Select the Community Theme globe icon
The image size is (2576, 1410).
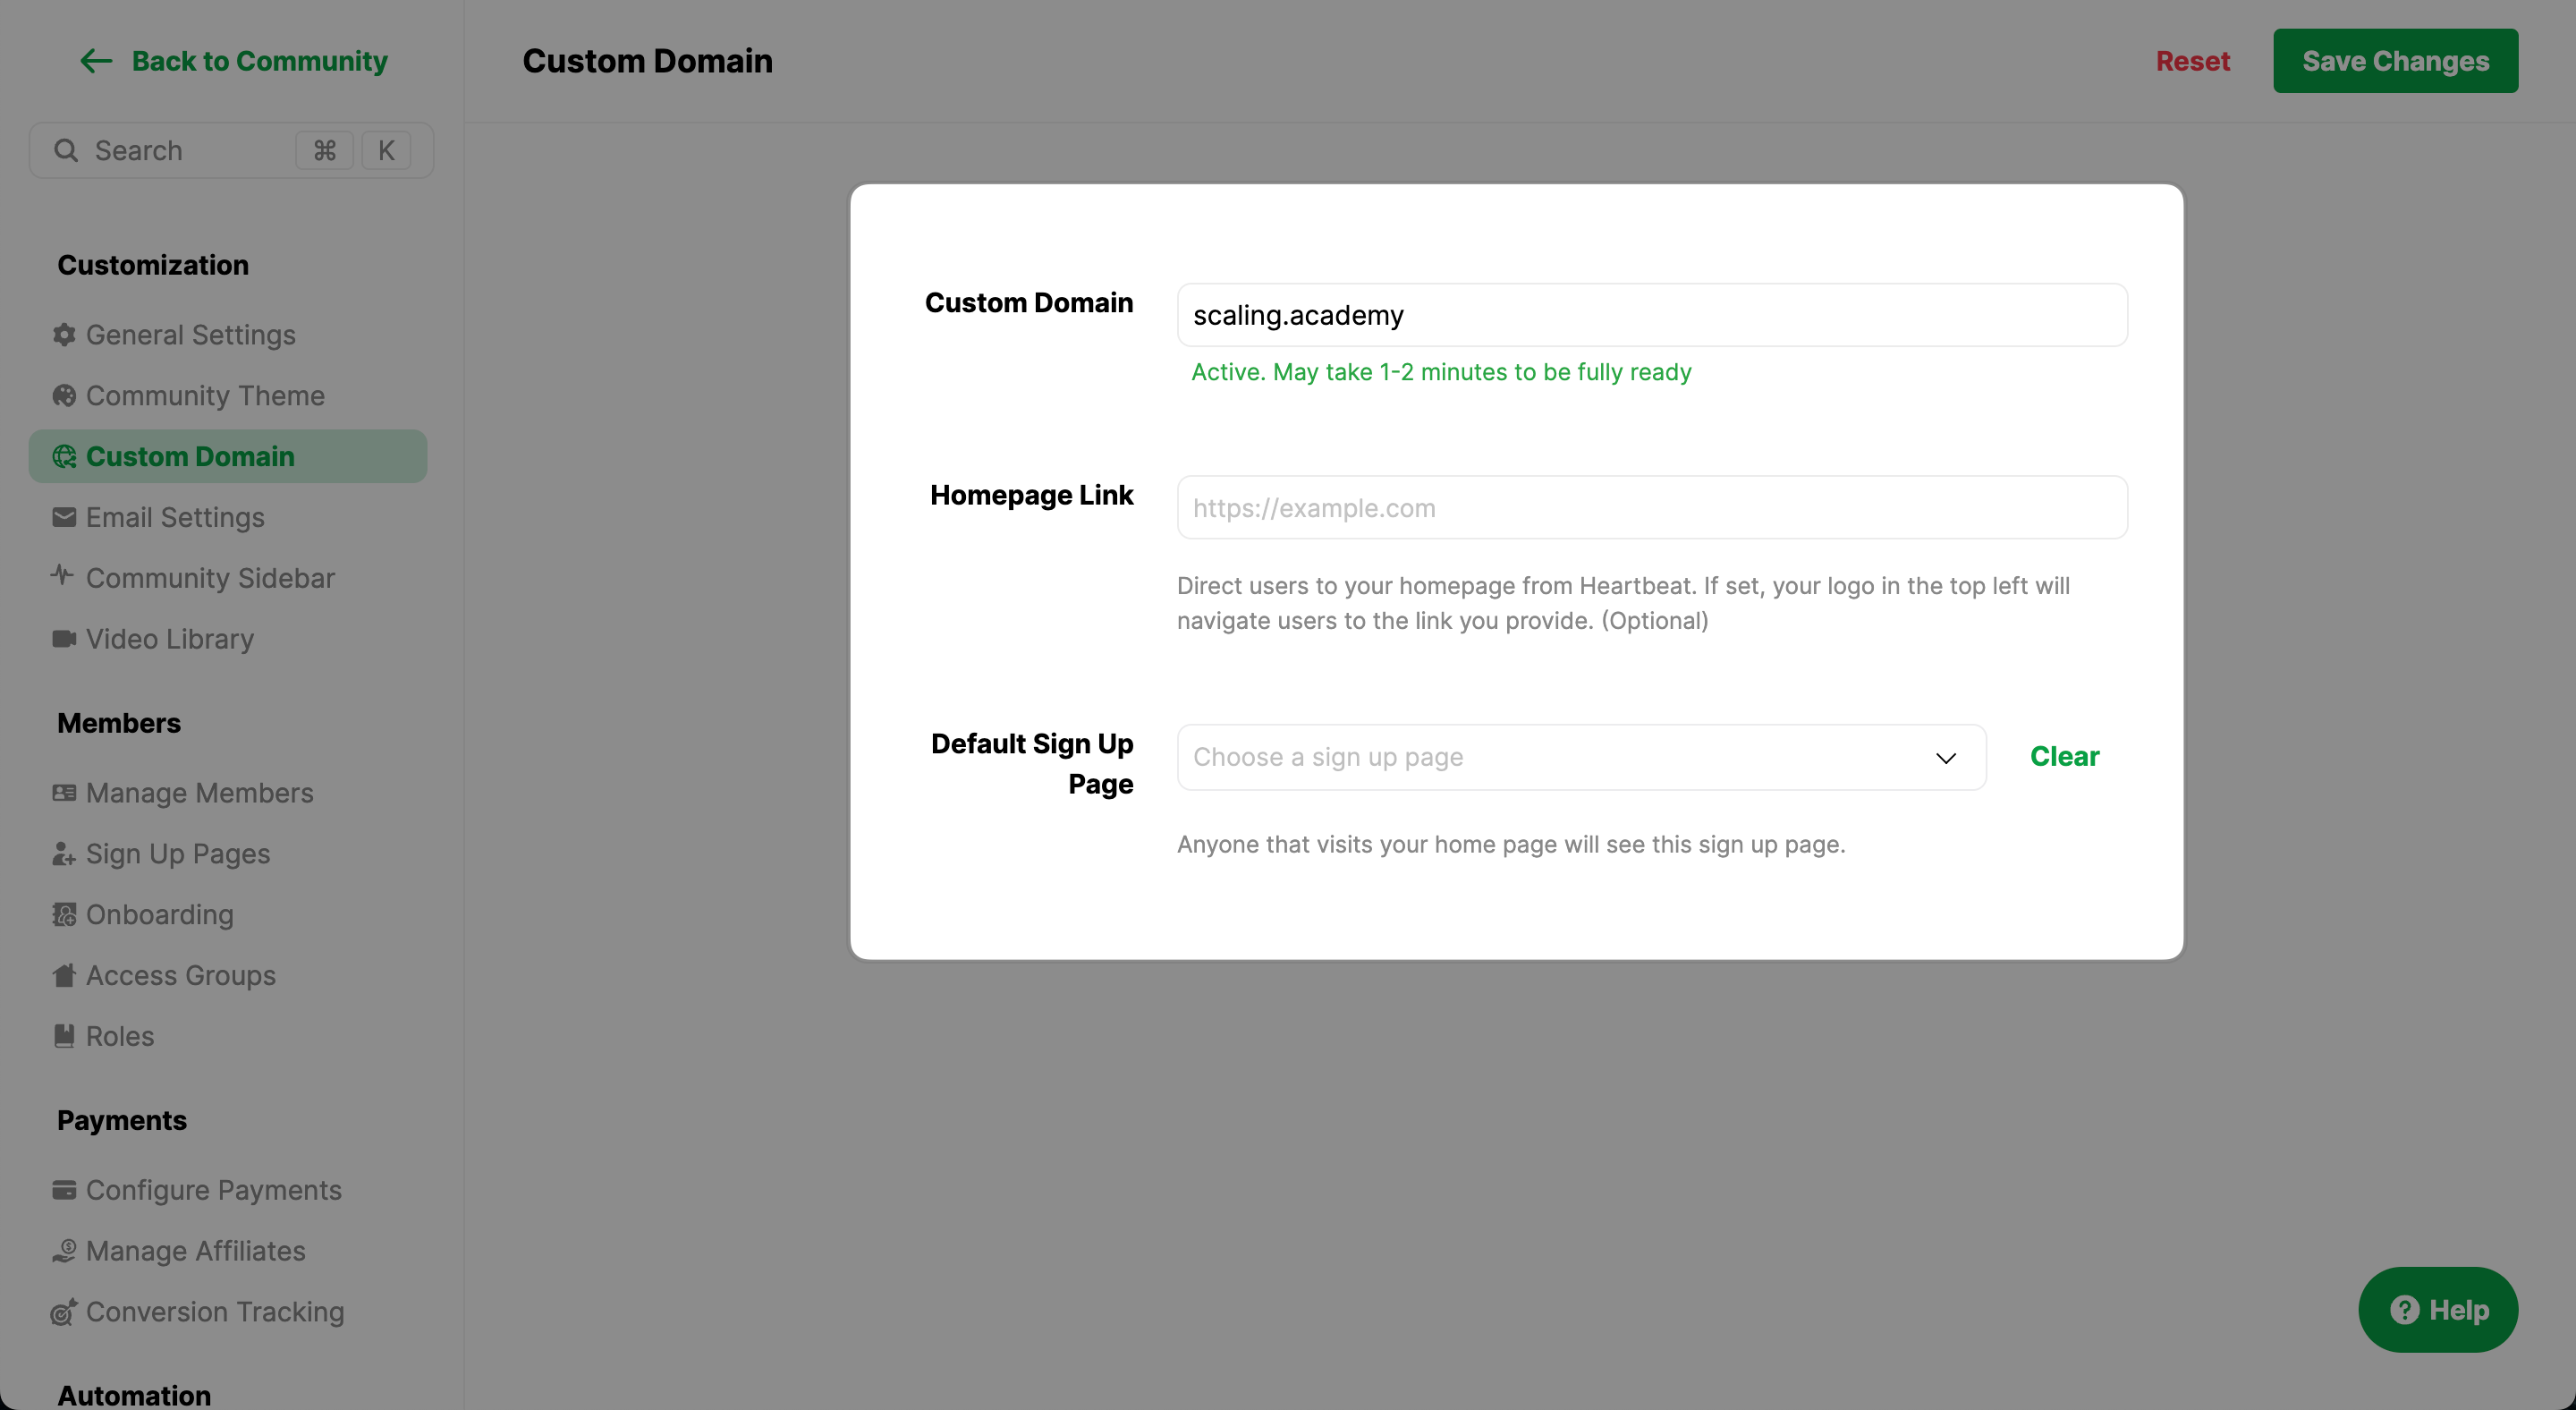click(x=64, y=396)
